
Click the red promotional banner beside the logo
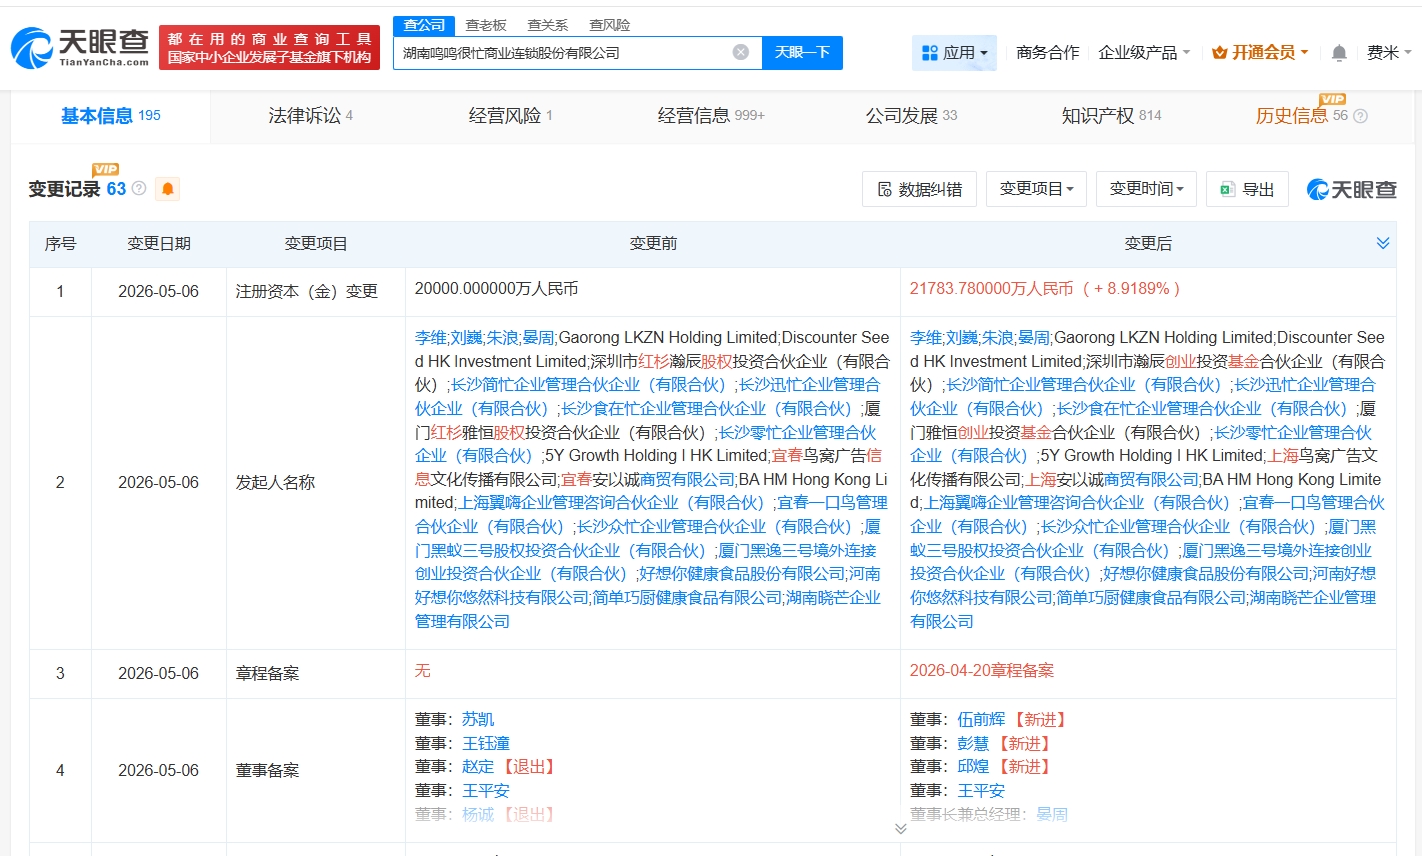(269, 47)
